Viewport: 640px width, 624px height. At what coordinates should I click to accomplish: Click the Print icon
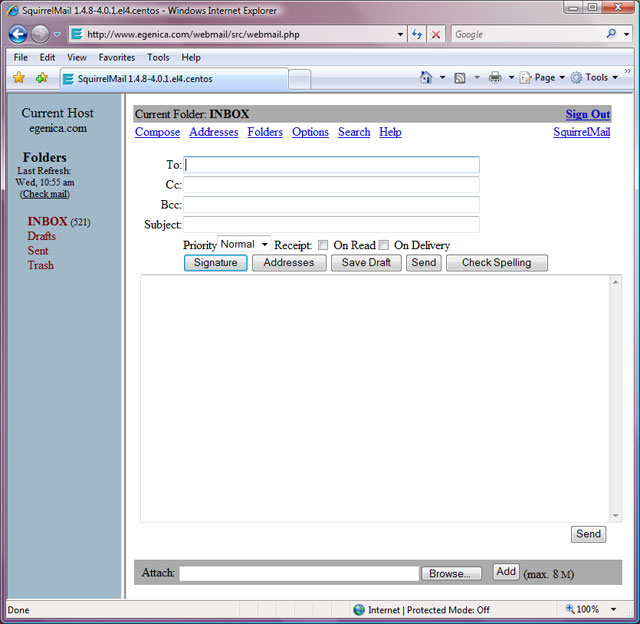pyautogui.click(x=495, y=77)
